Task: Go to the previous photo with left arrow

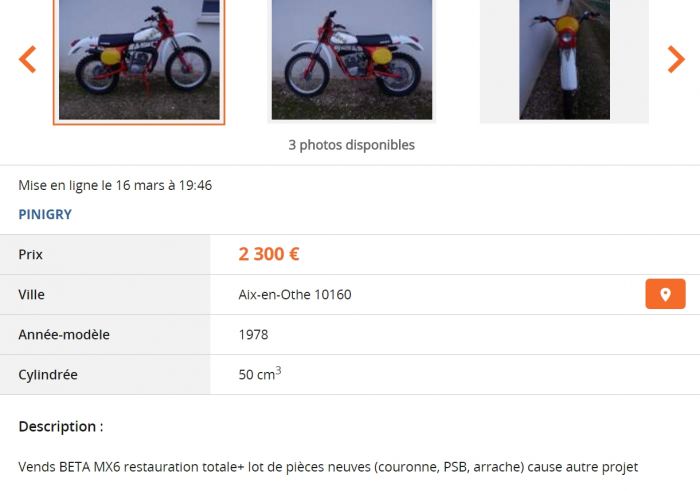Action: pyautogui.click(x=27, y=59)
